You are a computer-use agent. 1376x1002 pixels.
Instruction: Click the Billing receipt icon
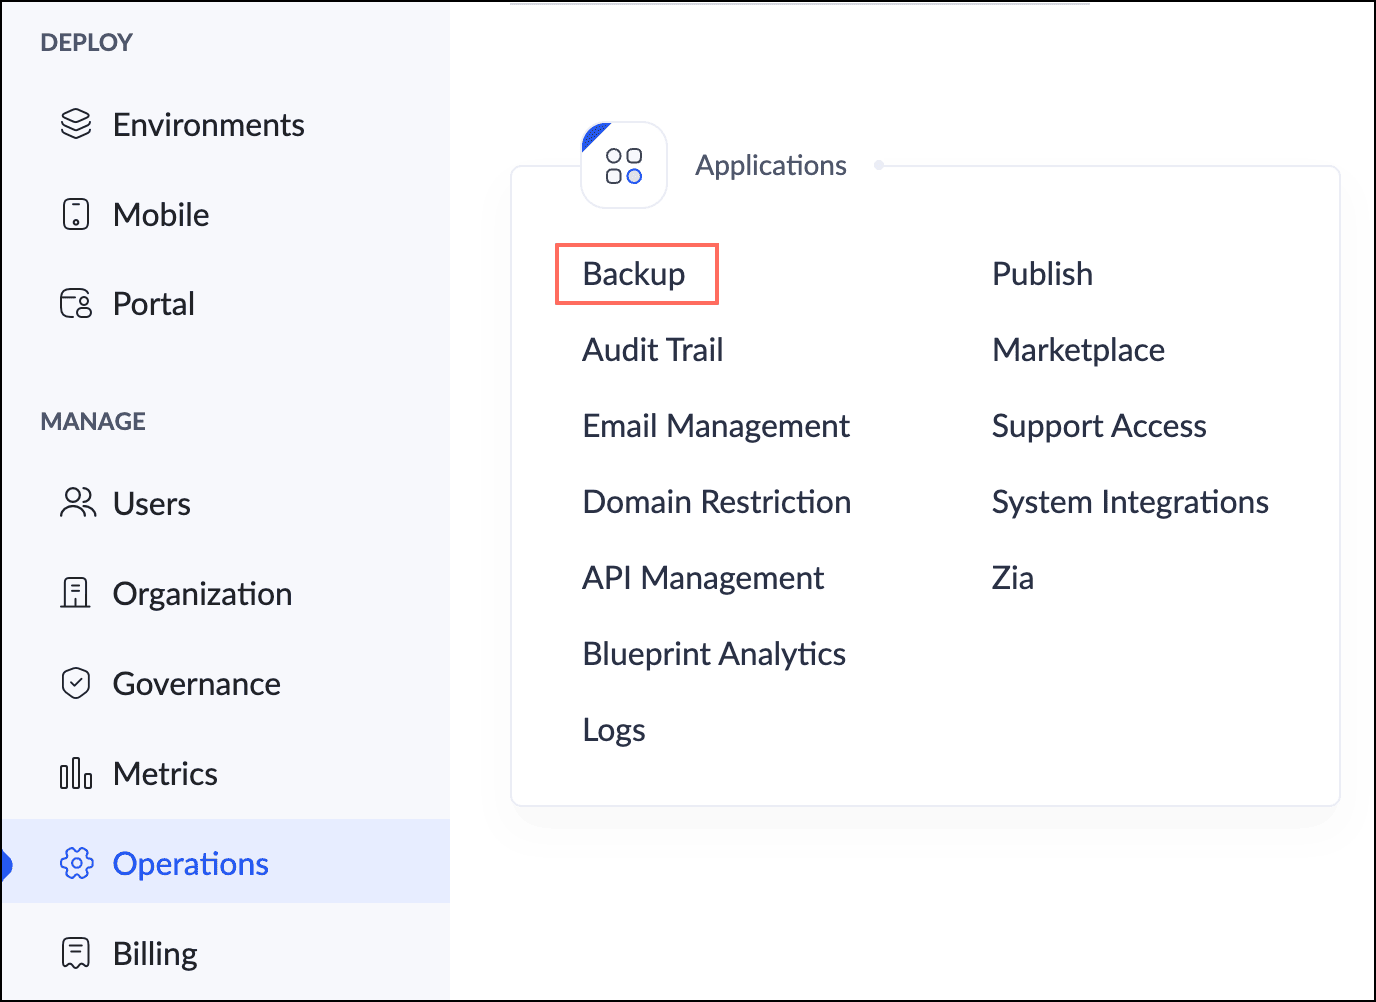[76, 953]
